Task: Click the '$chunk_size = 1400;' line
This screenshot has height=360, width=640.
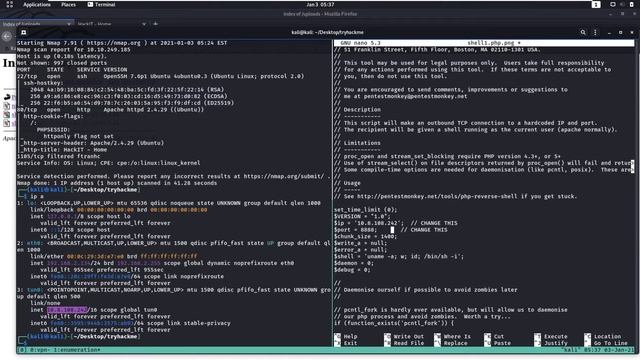Action: point(365,236)
